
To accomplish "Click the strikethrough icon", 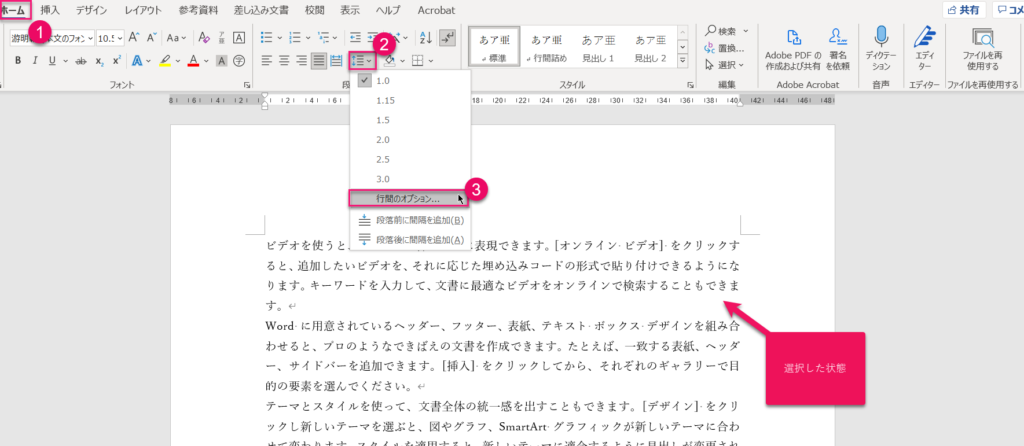I will click(x=79, y=61).
